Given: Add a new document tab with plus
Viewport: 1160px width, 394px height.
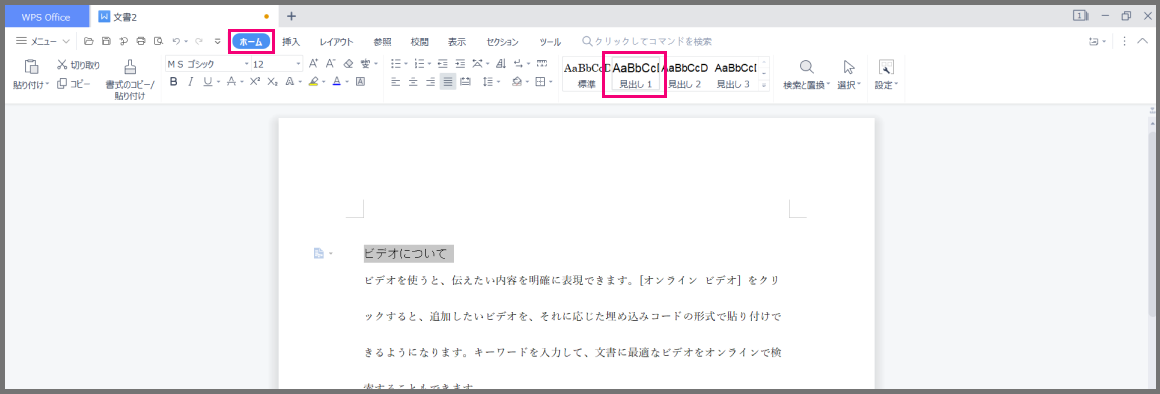Looking at the screenshot, I should click(291, 16).
